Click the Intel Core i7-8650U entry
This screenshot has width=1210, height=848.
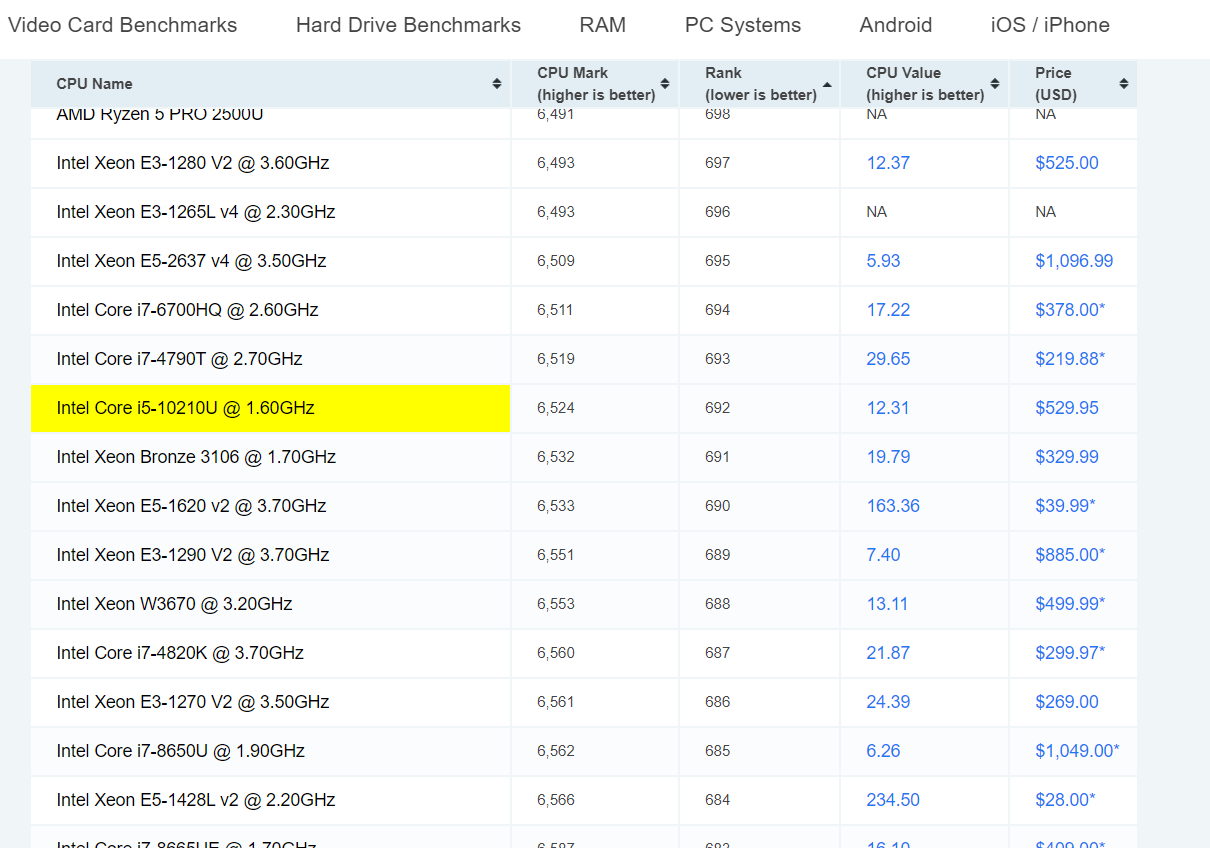[181, 751]
